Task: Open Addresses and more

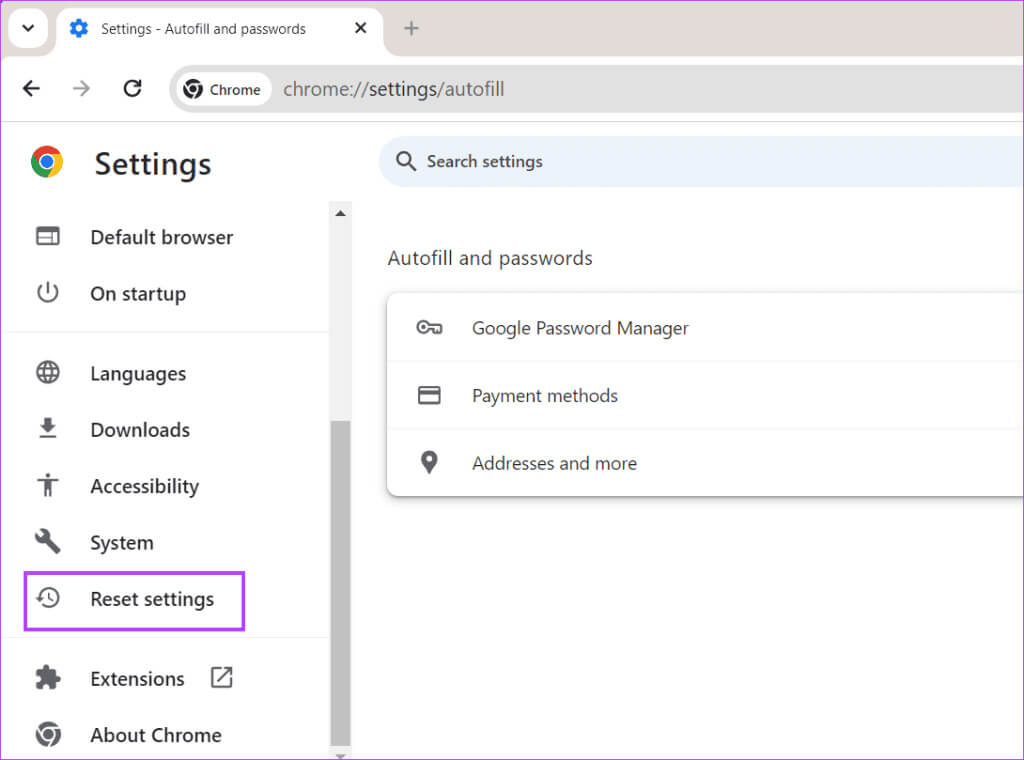Action: [705, 462]
